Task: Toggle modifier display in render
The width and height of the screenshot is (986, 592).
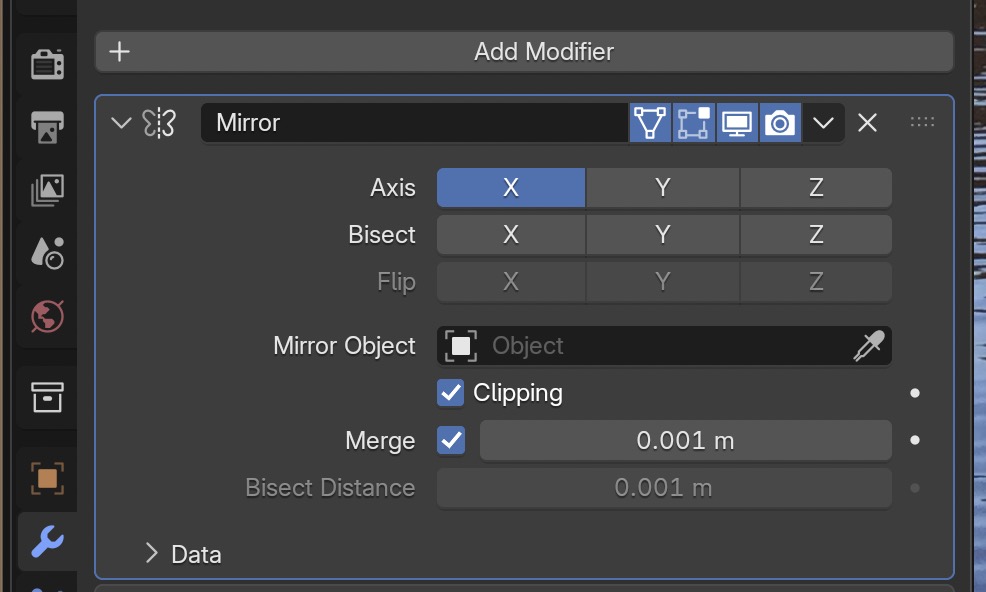Action: coord(780,123)
